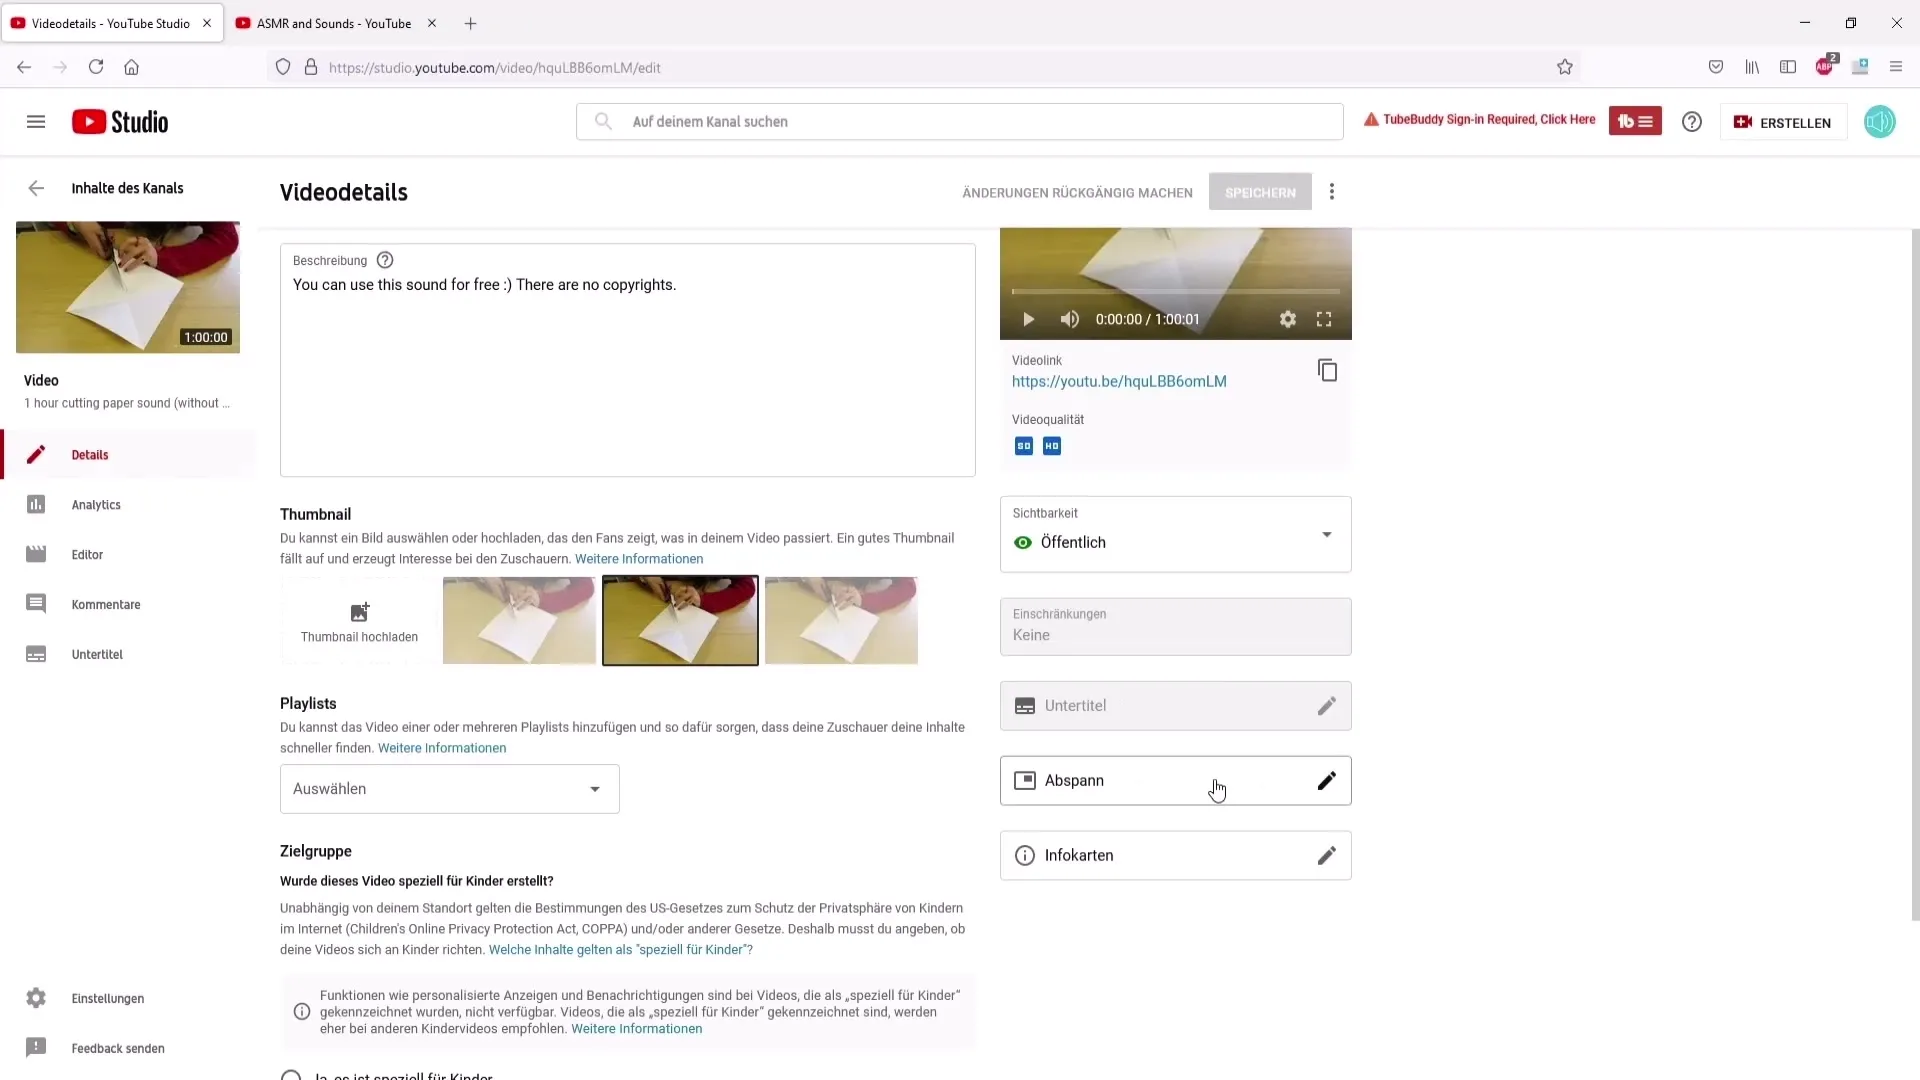
Task: Click Inhalte des Kanals menu item
Action: click(x=127, y=187)
